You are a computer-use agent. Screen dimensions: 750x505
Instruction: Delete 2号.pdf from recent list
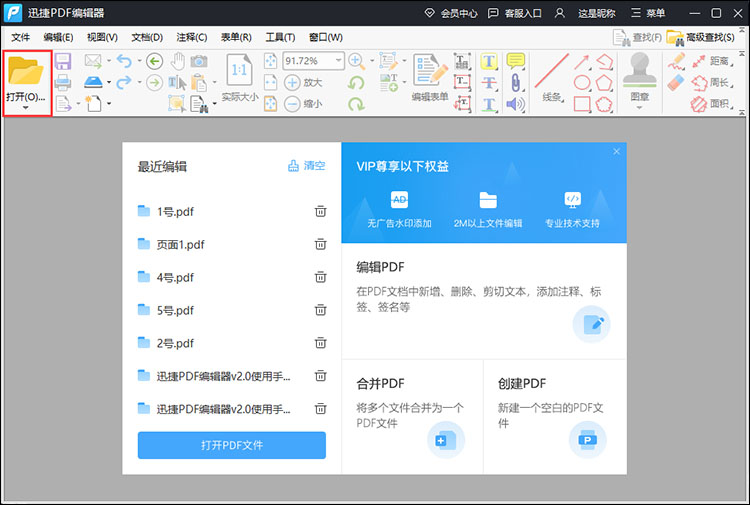320,343
